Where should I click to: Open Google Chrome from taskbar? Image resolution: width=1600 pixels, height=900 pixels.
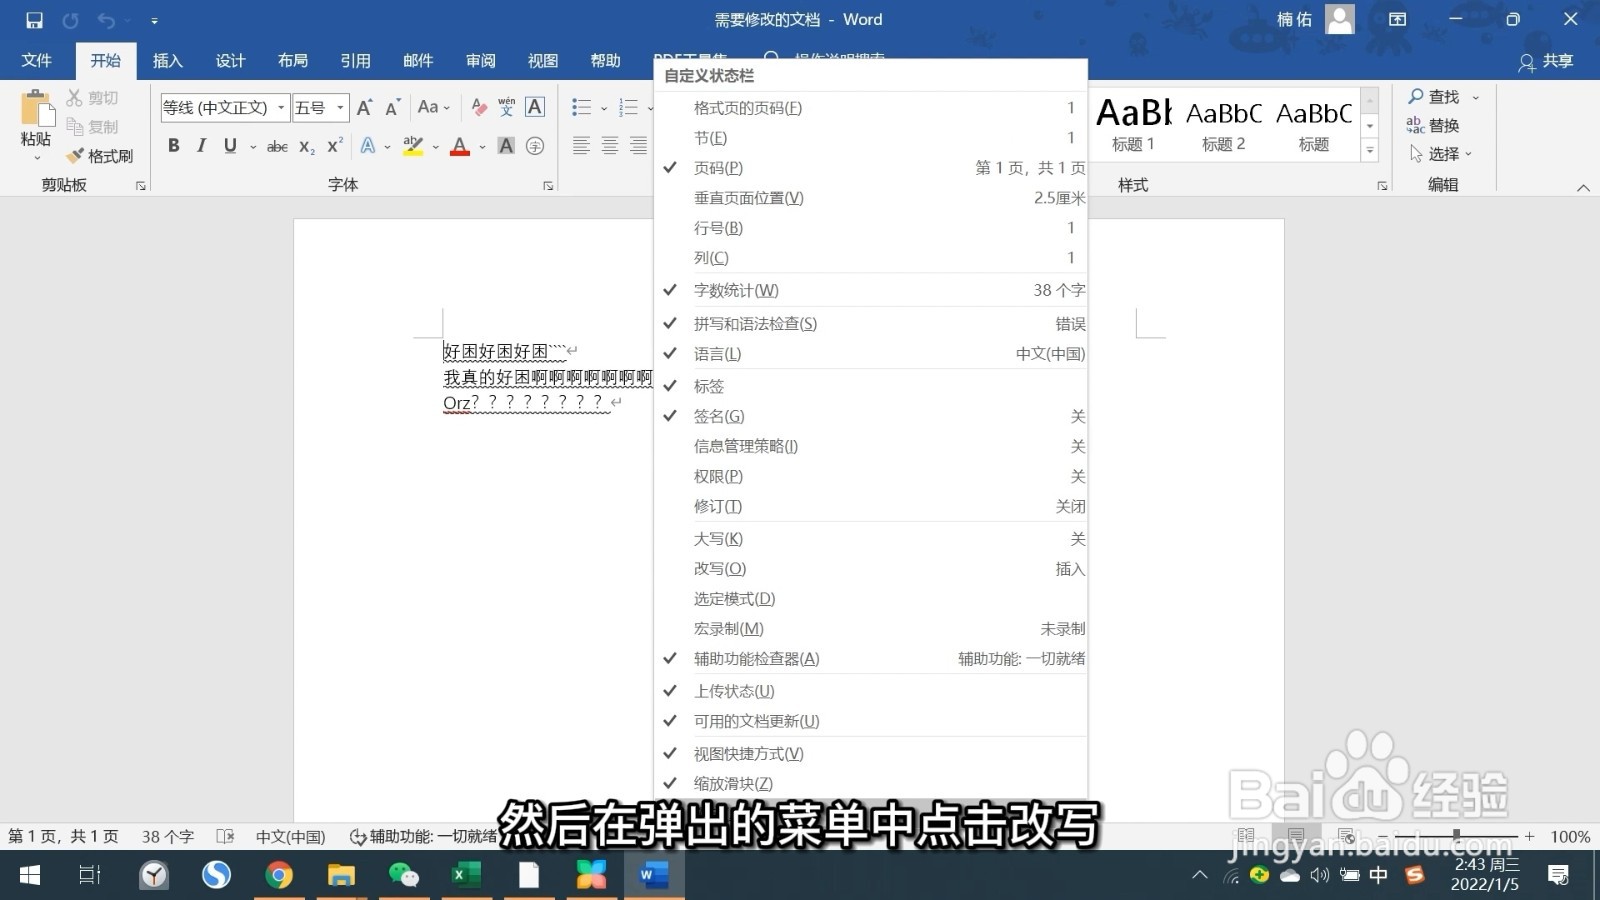click(279, 876)
